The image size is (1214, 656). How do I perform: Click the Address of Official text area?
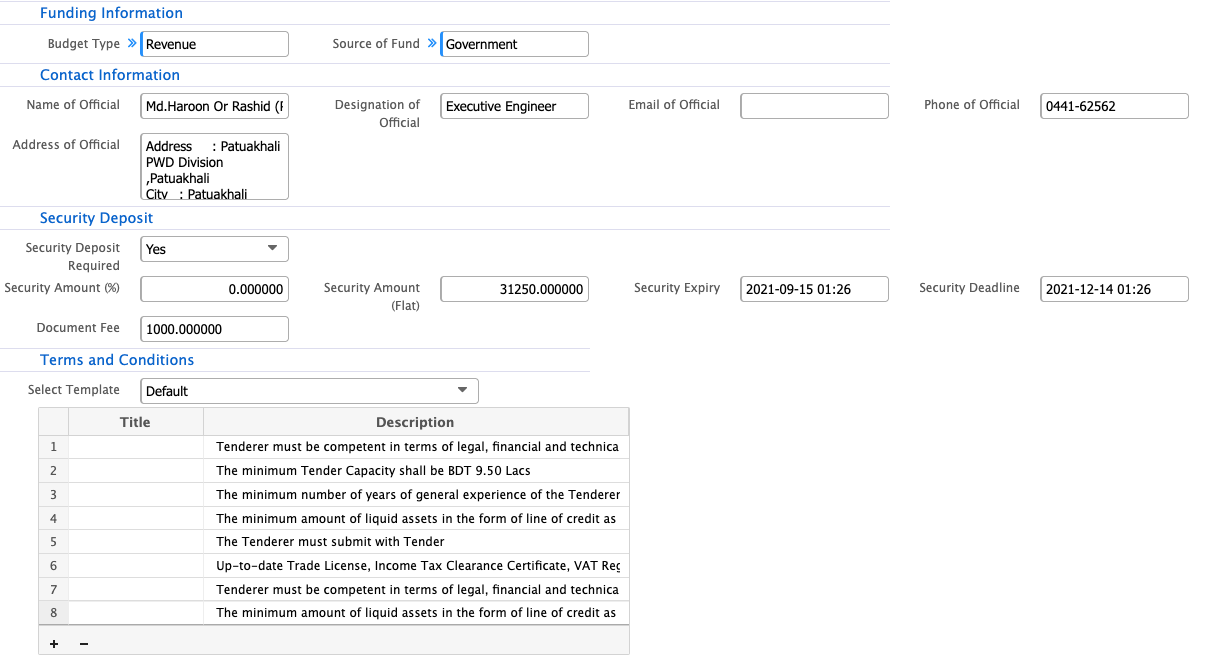[215, 167]
